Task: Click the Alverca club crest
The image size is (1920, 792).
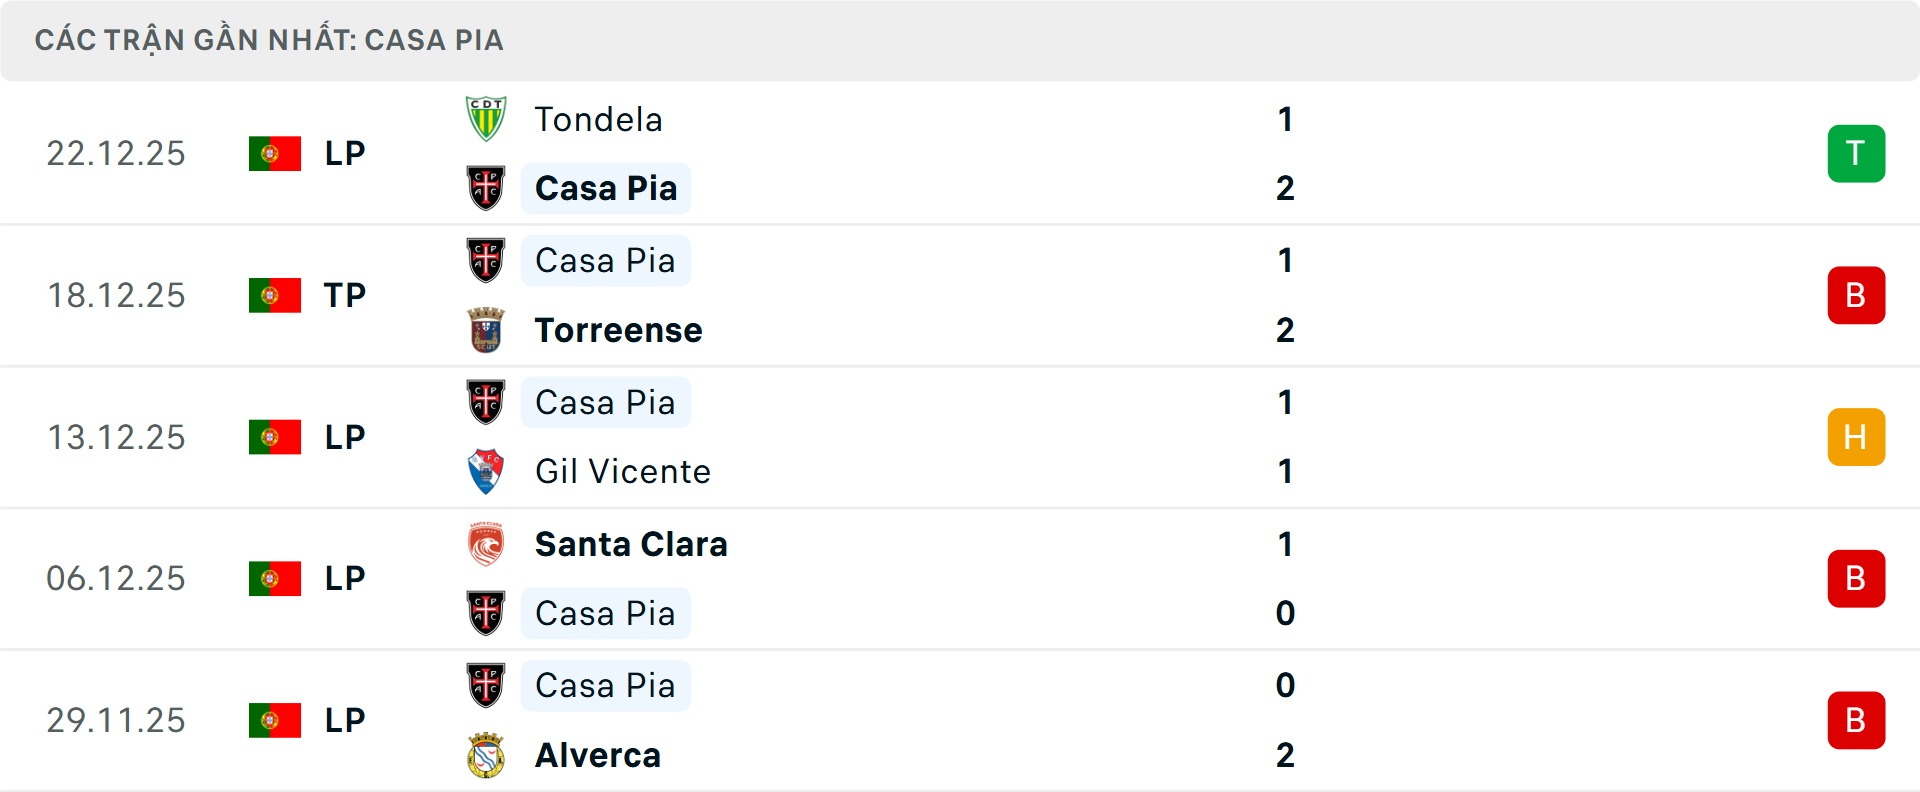Action: click(x=486, y=755)
